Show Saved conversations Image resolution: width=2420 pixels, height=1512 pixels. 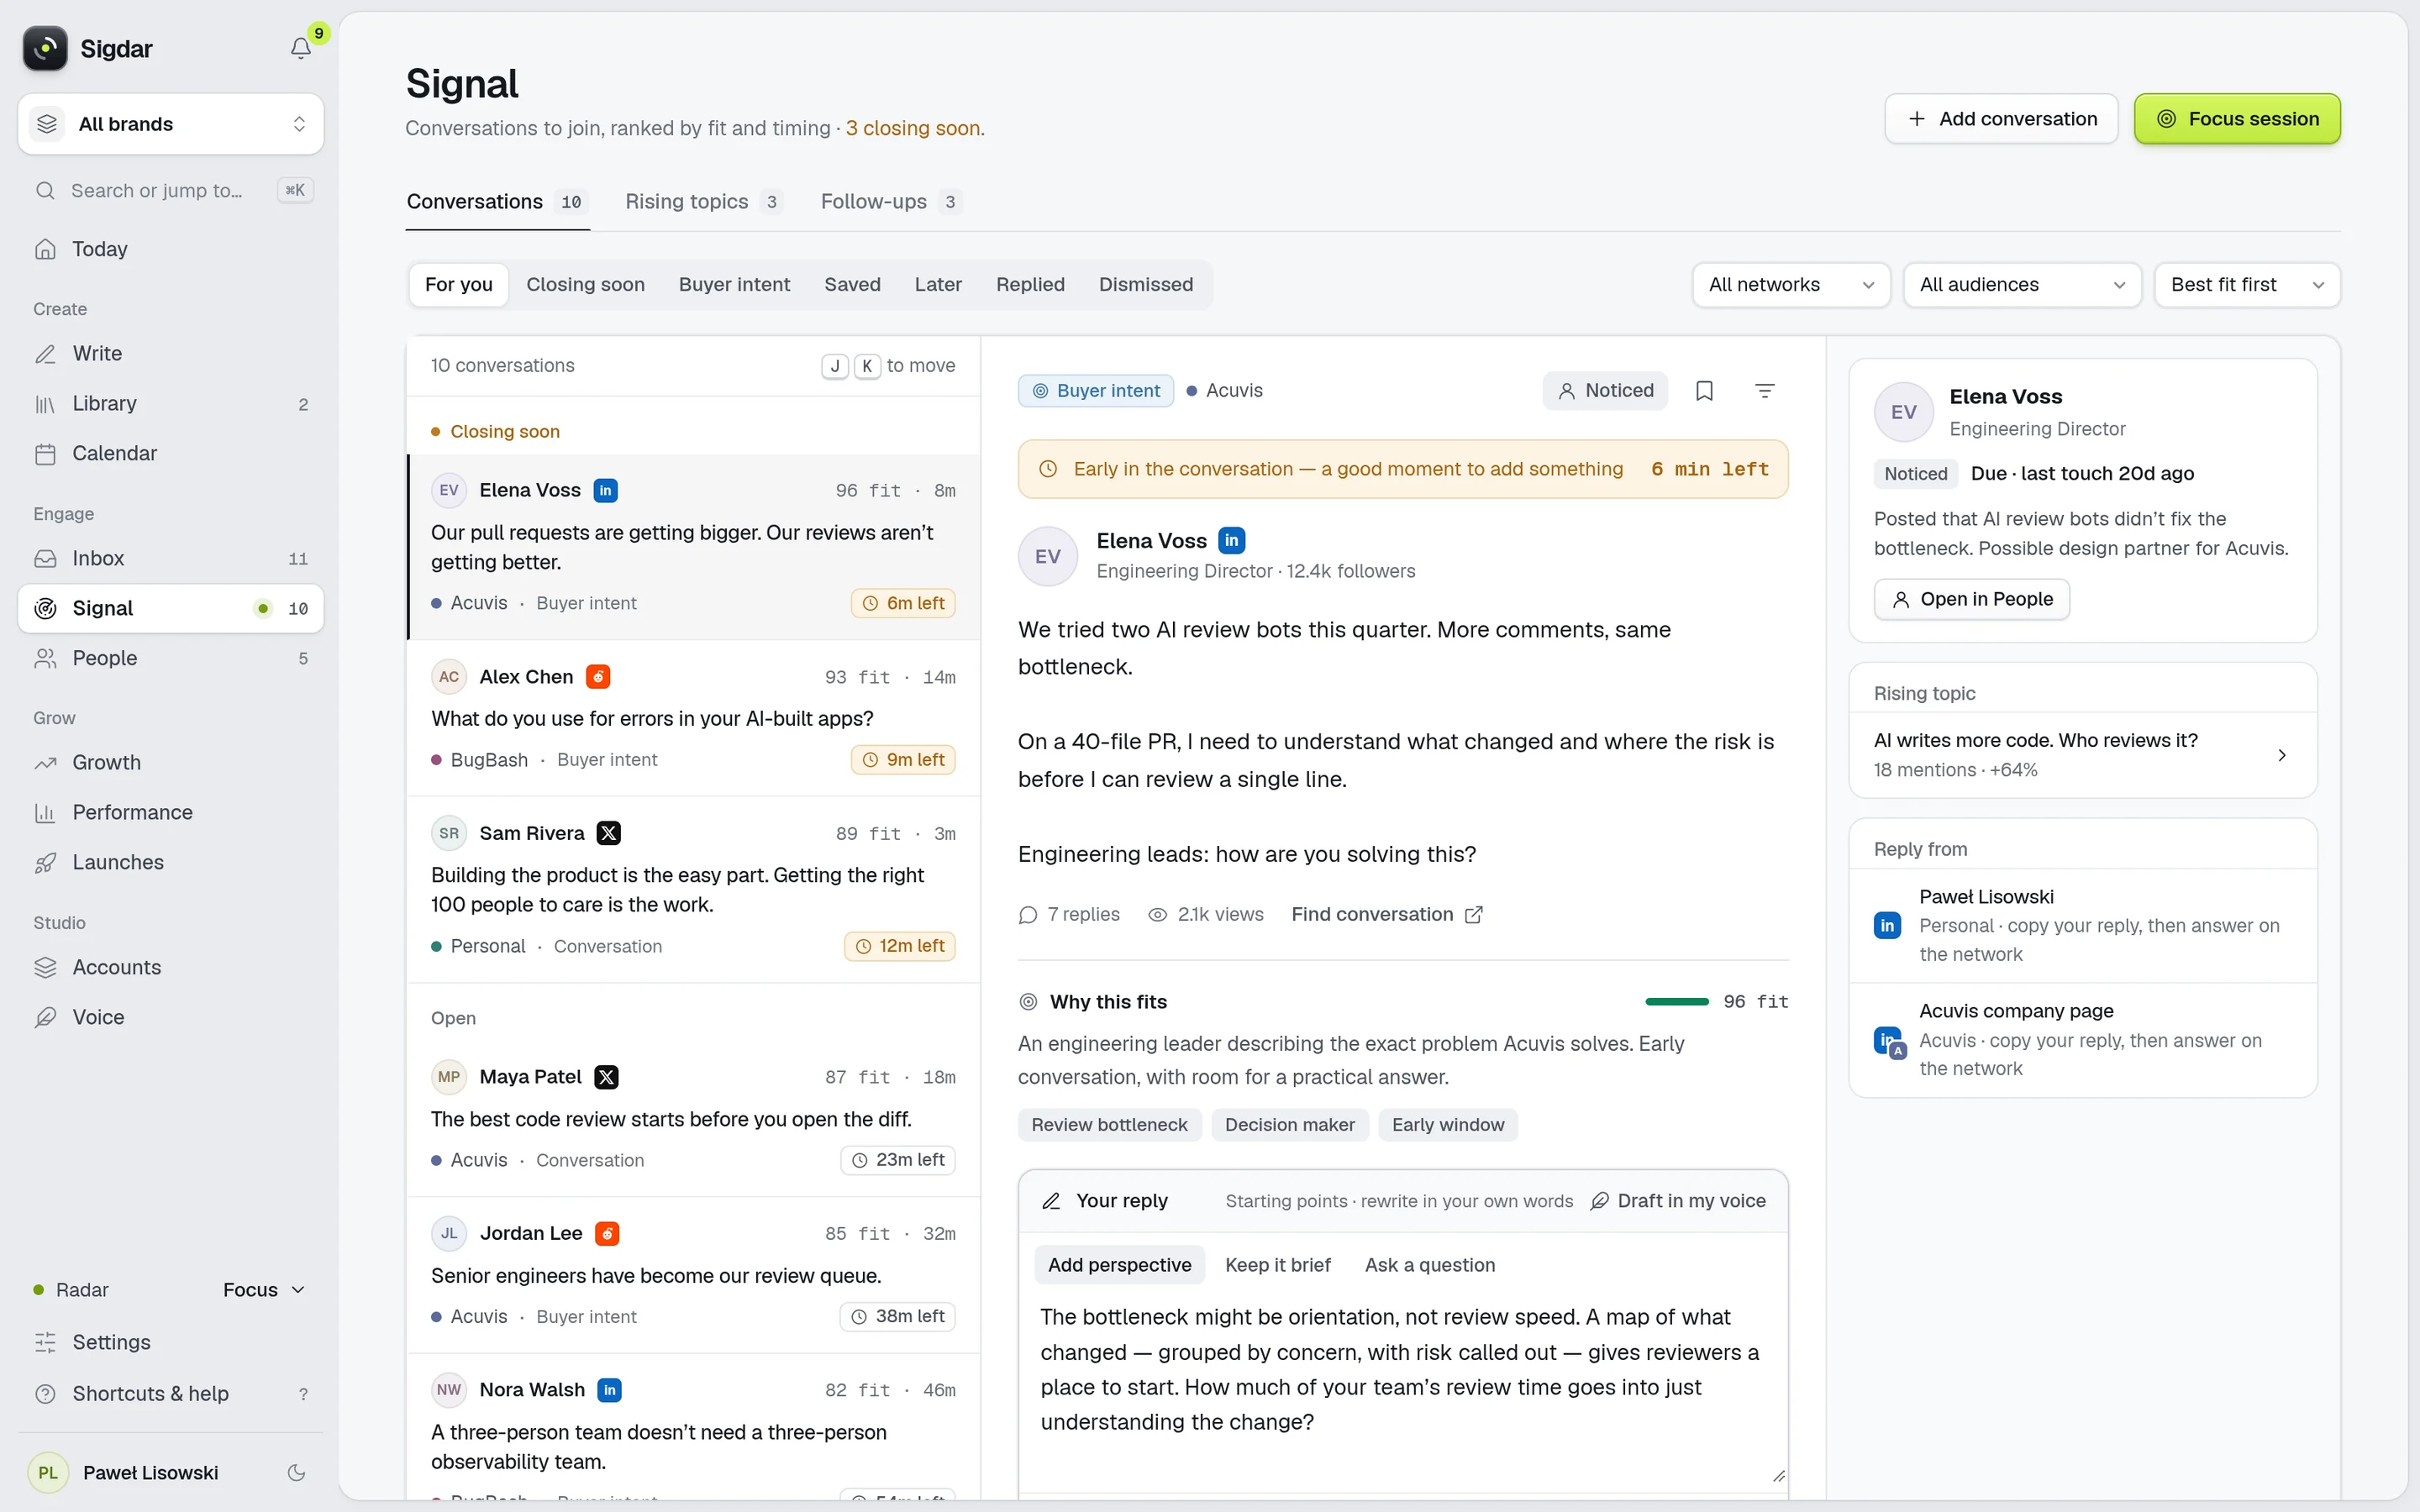tap(852, 285)
